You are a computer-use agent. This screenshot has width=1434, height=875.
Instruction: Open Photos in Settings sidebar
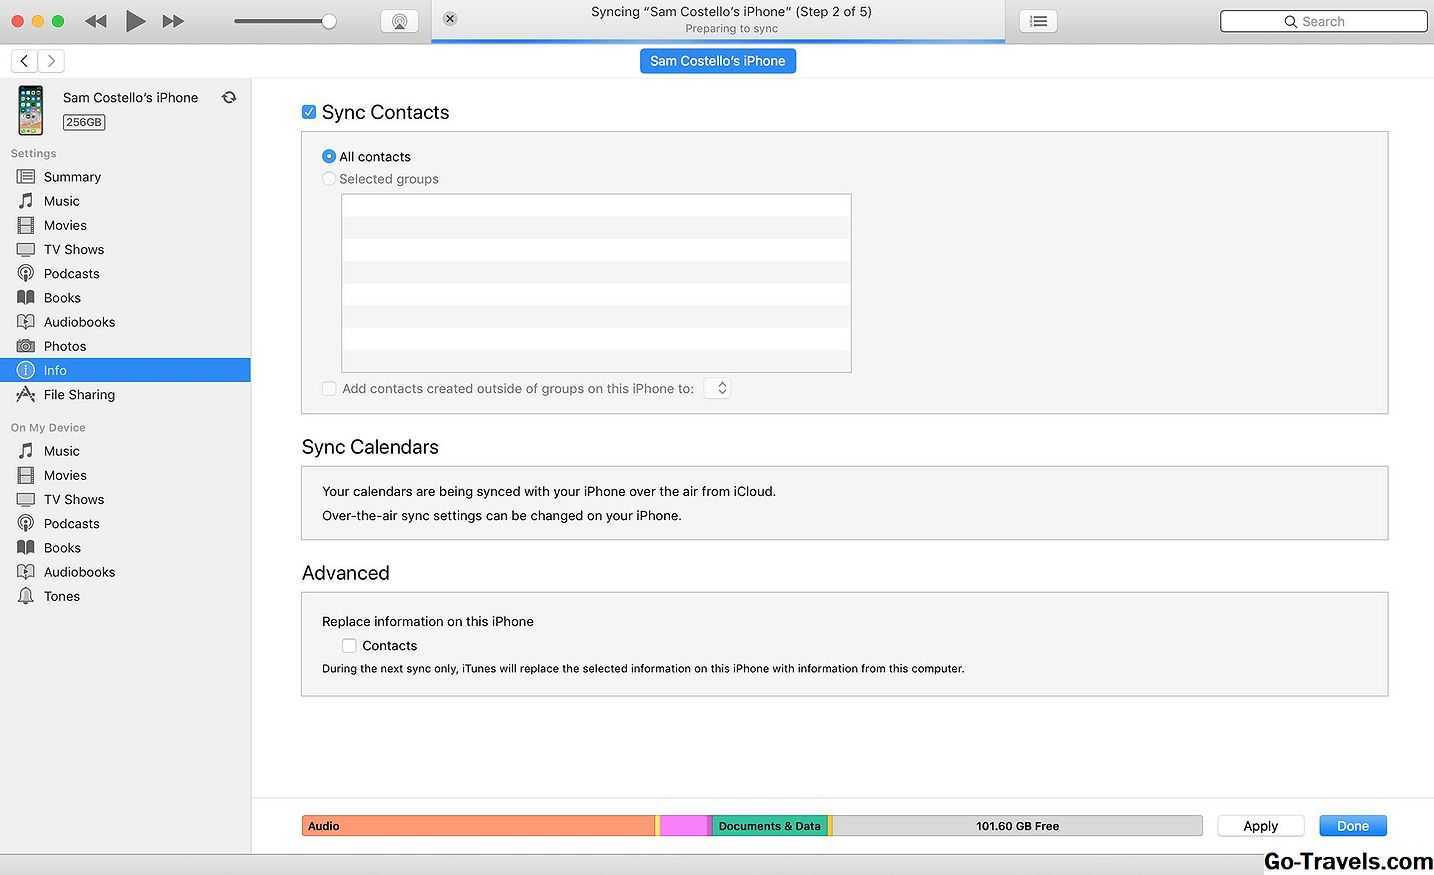65,346
